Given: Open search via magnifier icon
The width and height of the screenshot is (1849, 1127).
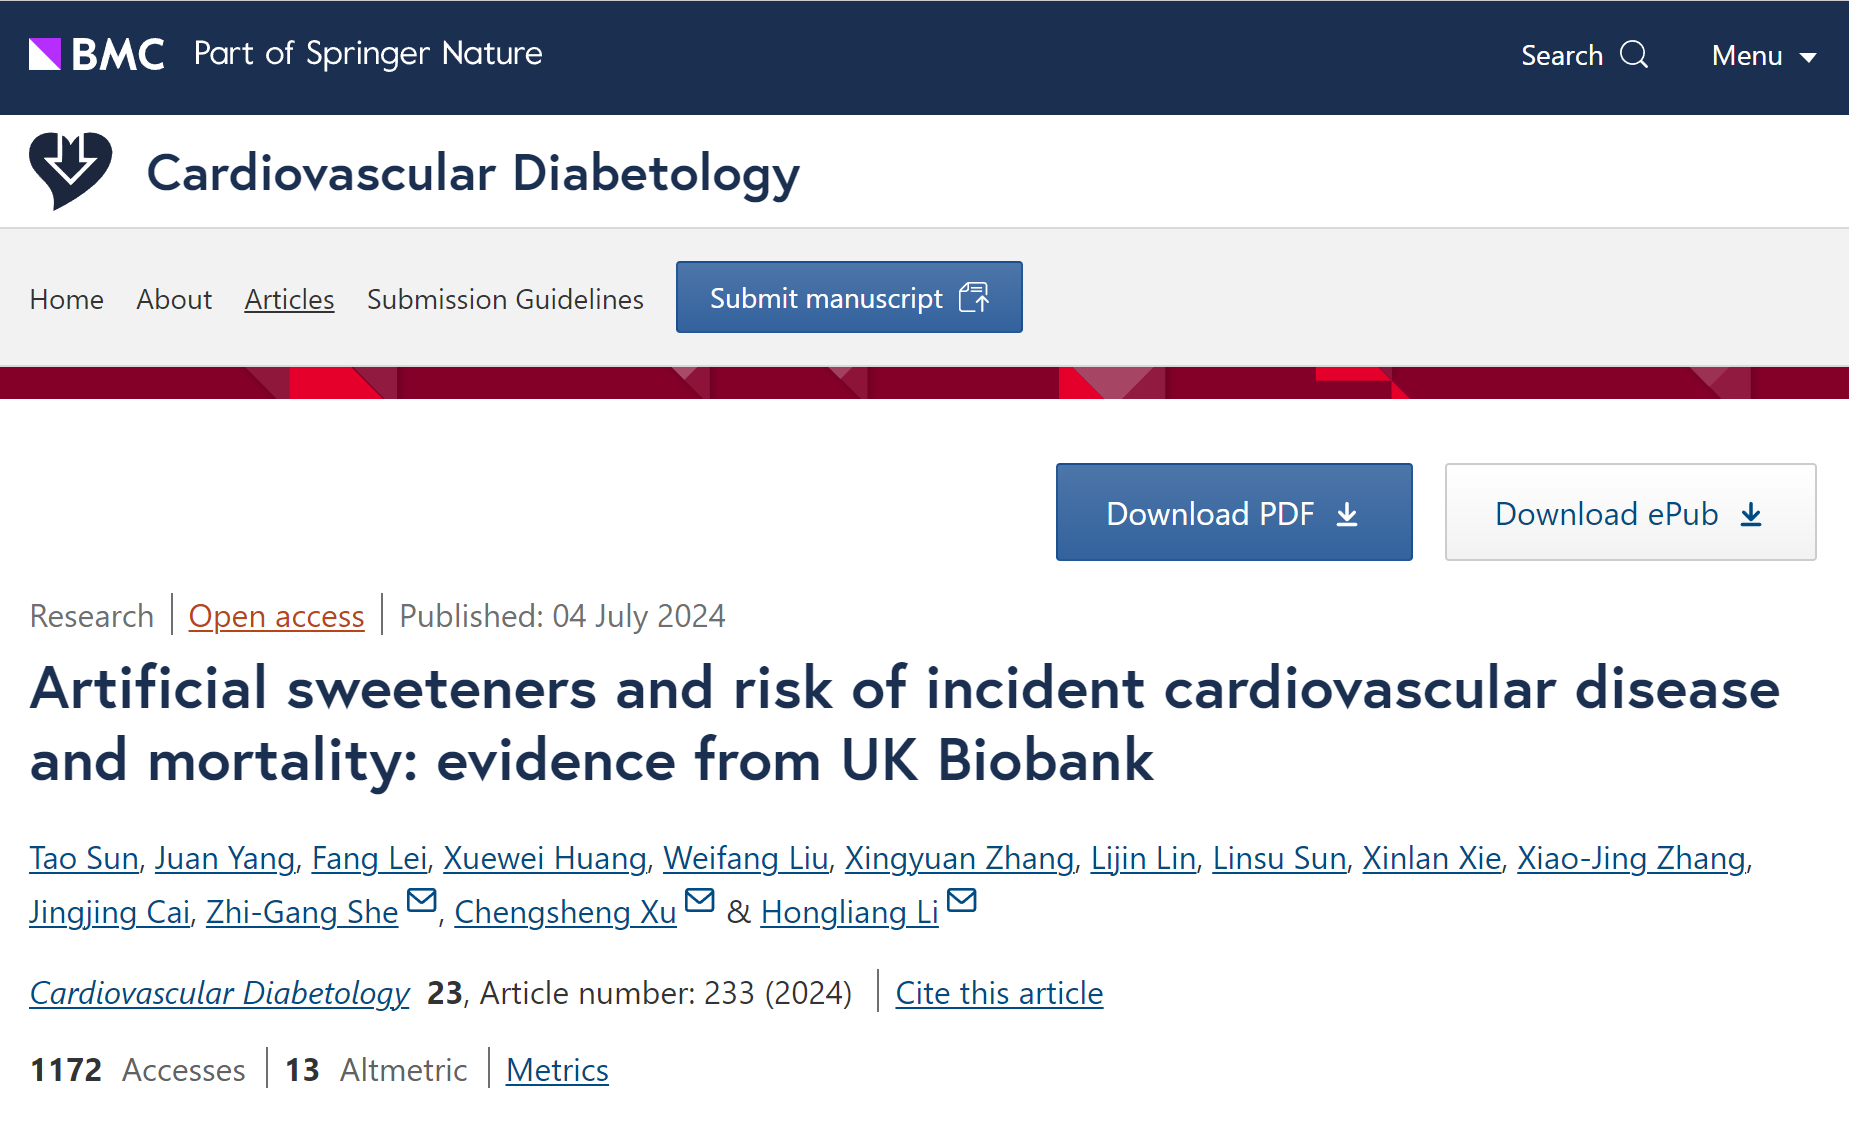Looking at the screenshot, I should click(x=1634, y=54).
